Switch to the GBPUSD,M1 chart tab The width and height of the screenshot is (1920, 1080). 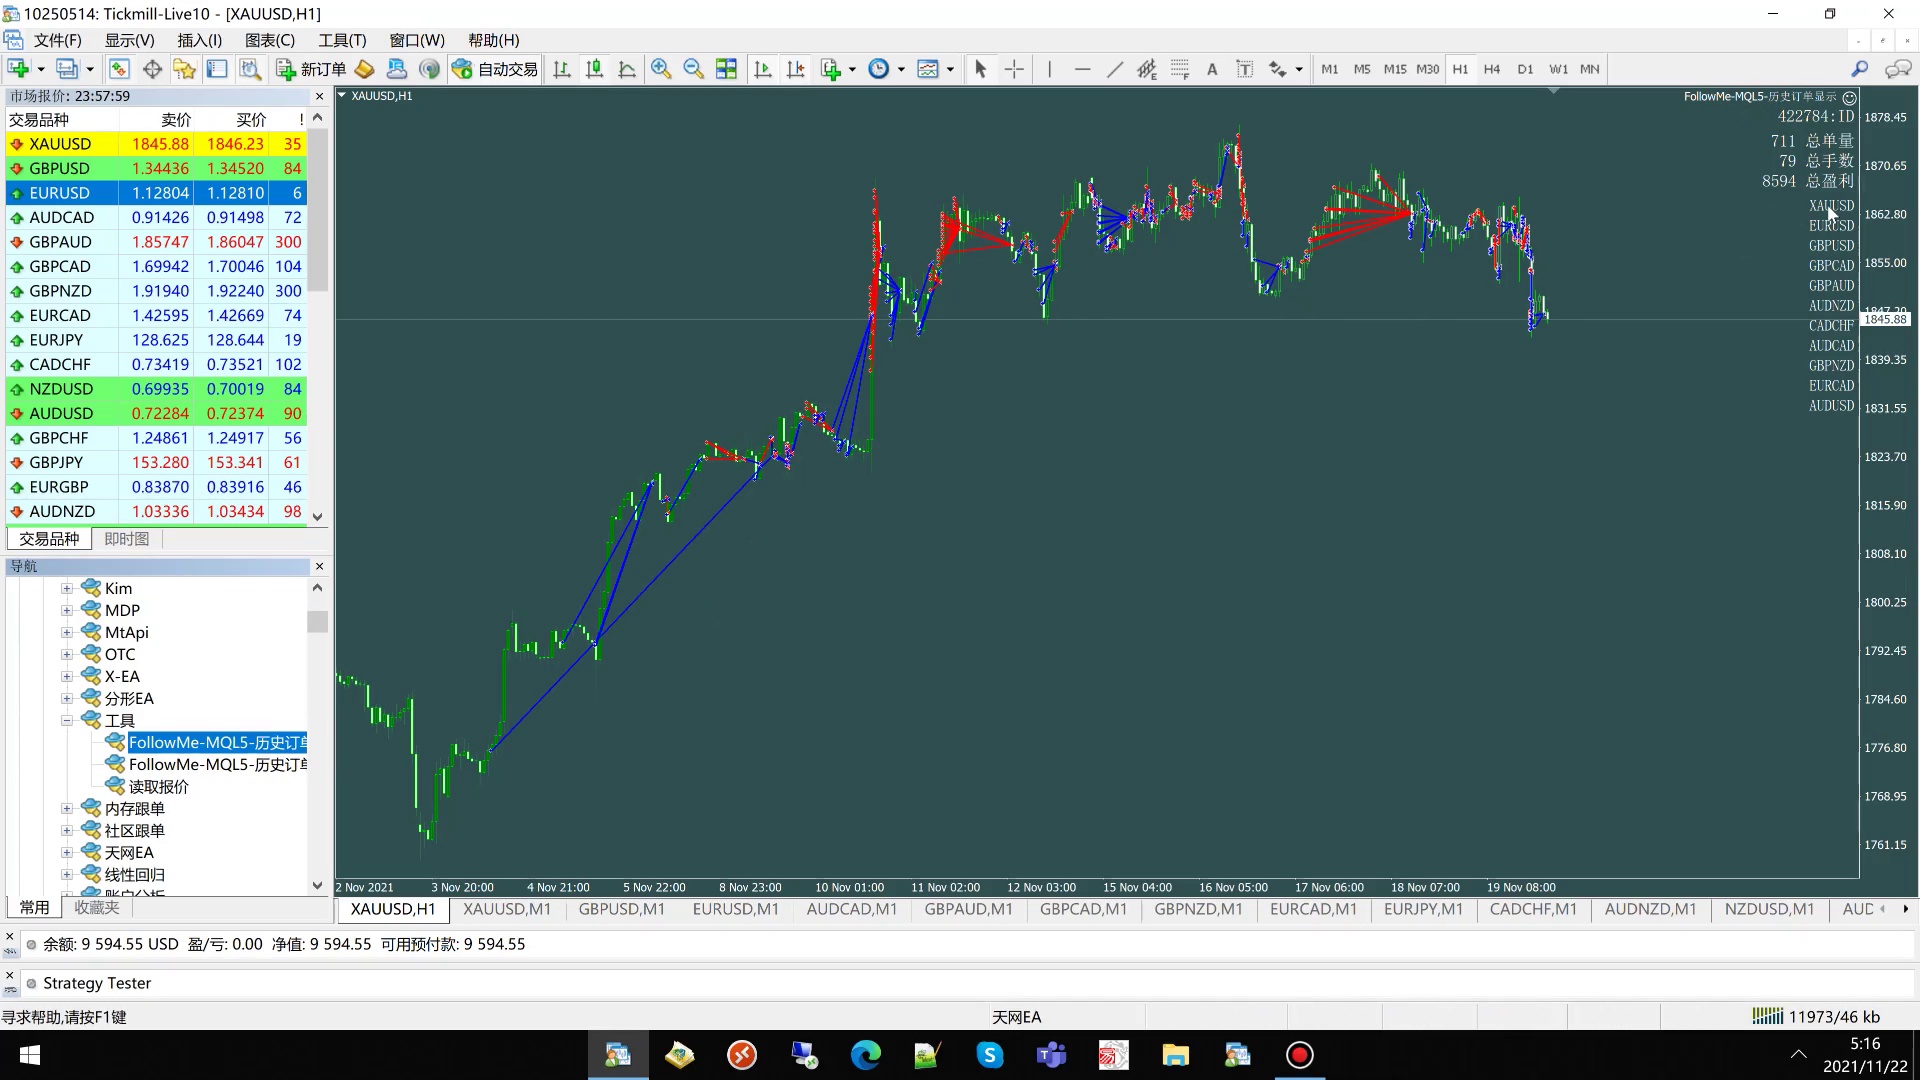click(621, 909)
